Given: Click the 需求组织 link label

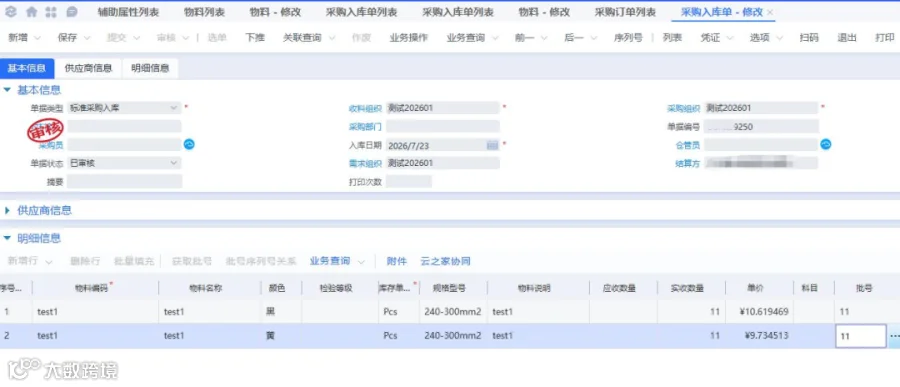Looking at the screenshot, I should [x=365, y=164].
